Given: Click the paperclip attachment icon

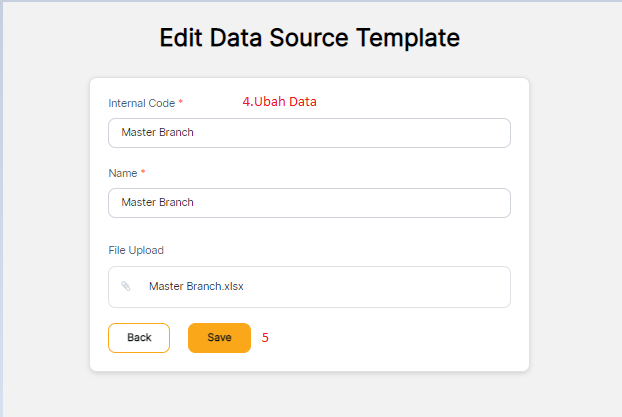Looking at the screenshot, I should click(126, 286).
